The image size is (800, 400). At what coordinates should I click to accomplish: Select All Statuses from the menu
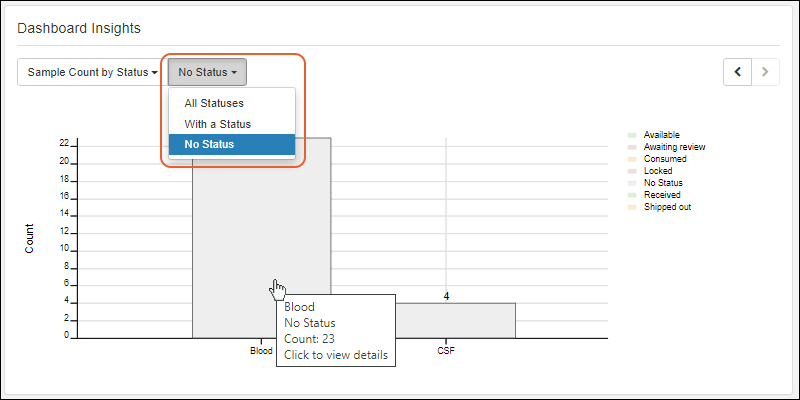click(214, 103)
